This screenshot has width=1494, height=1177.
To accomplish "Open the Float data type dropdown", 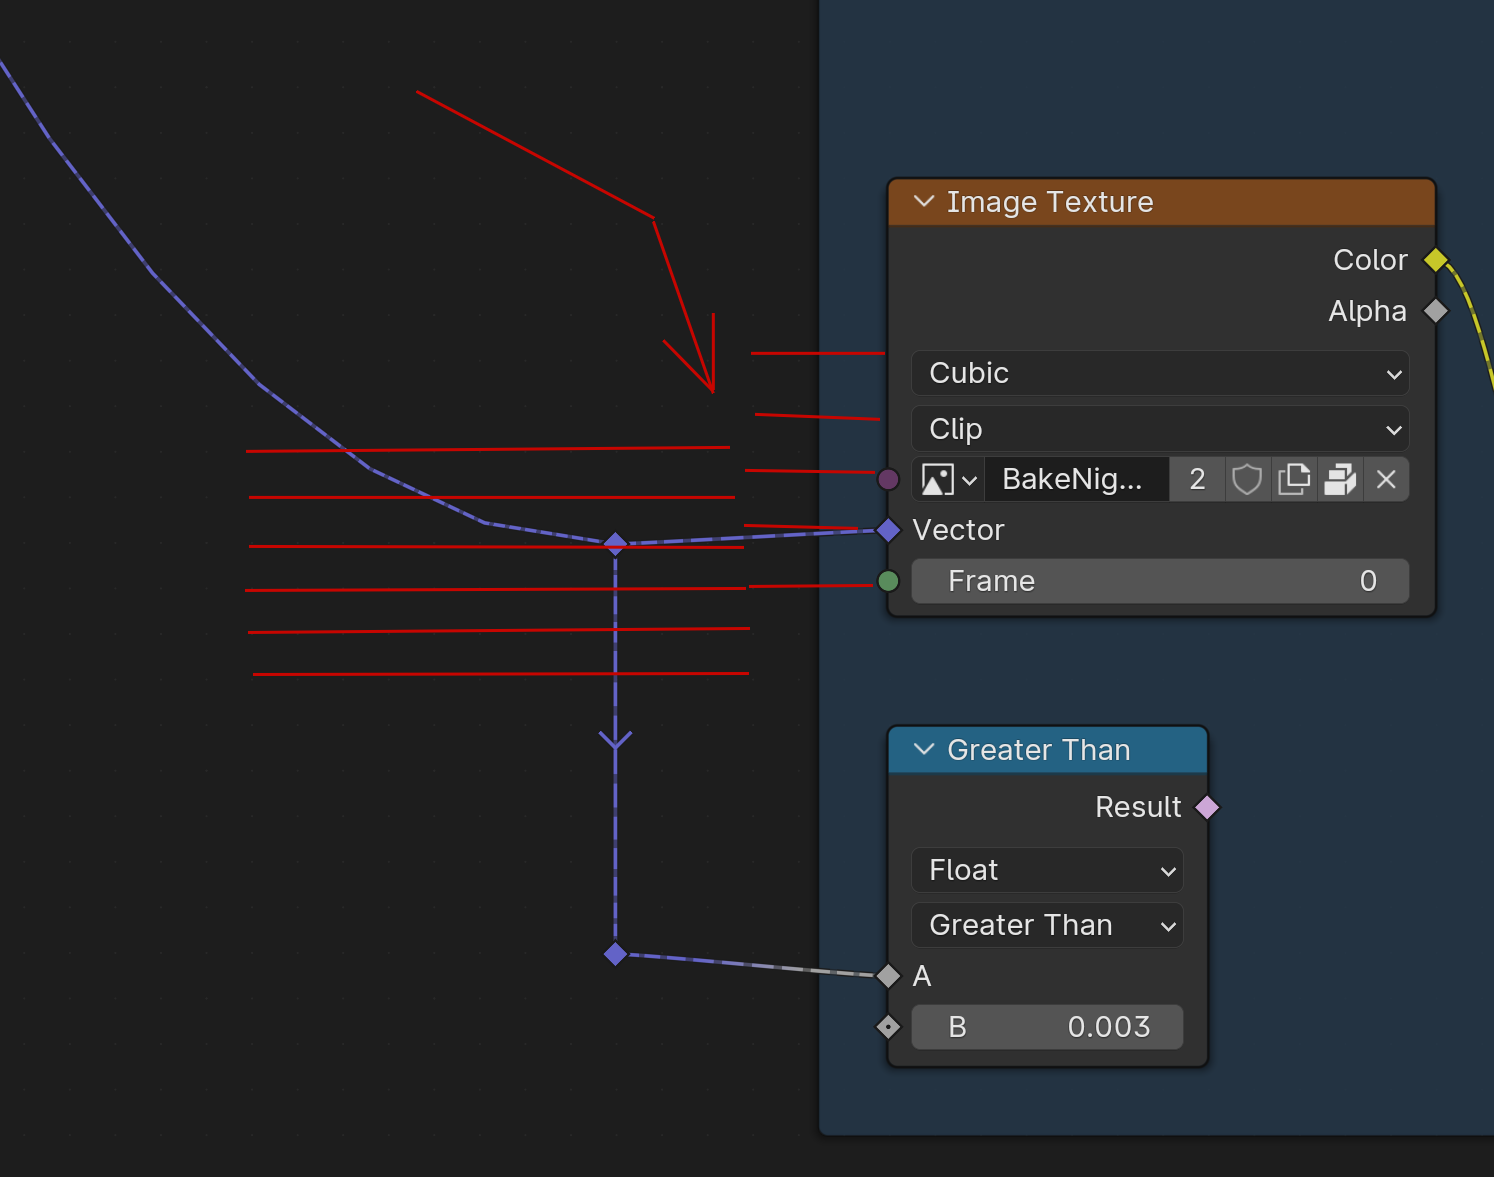I will coord(1047,870).
